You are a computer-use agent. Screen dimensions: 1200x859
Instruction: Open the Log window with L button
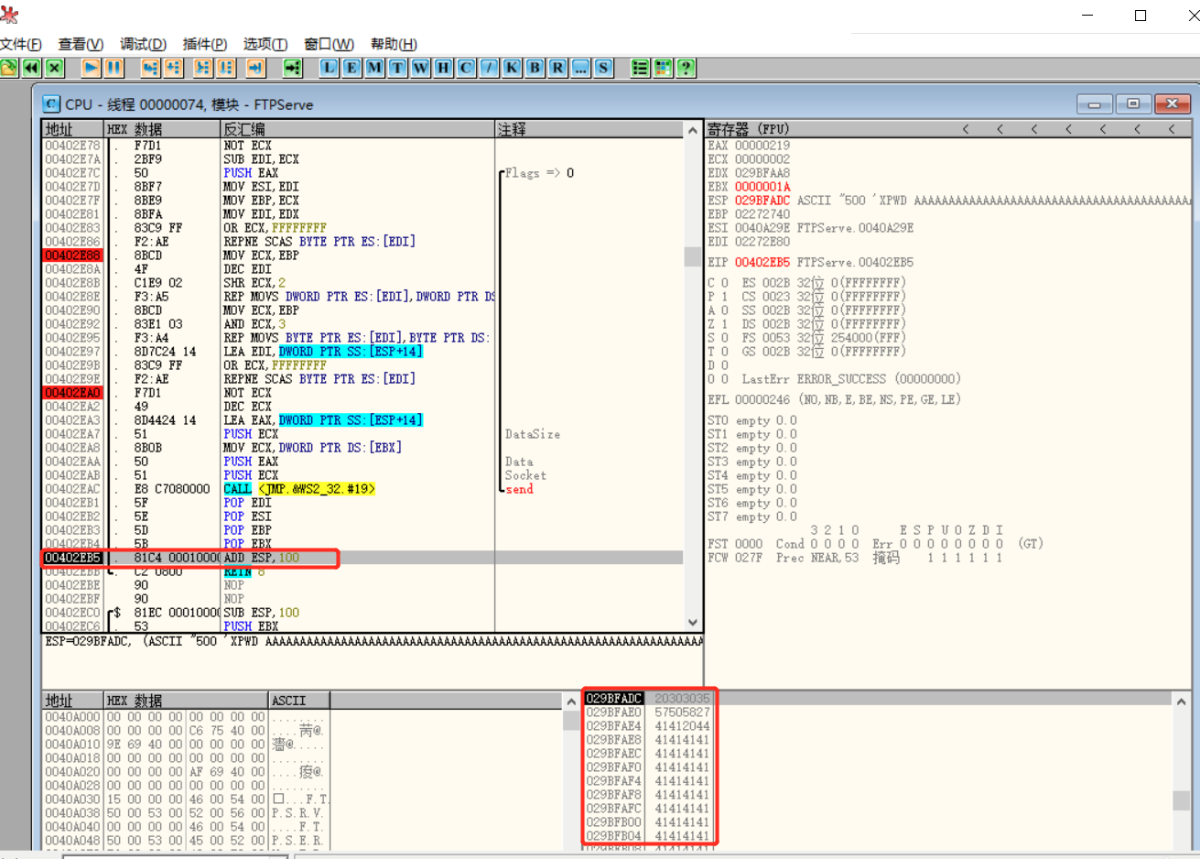click(x=330, y=68)
